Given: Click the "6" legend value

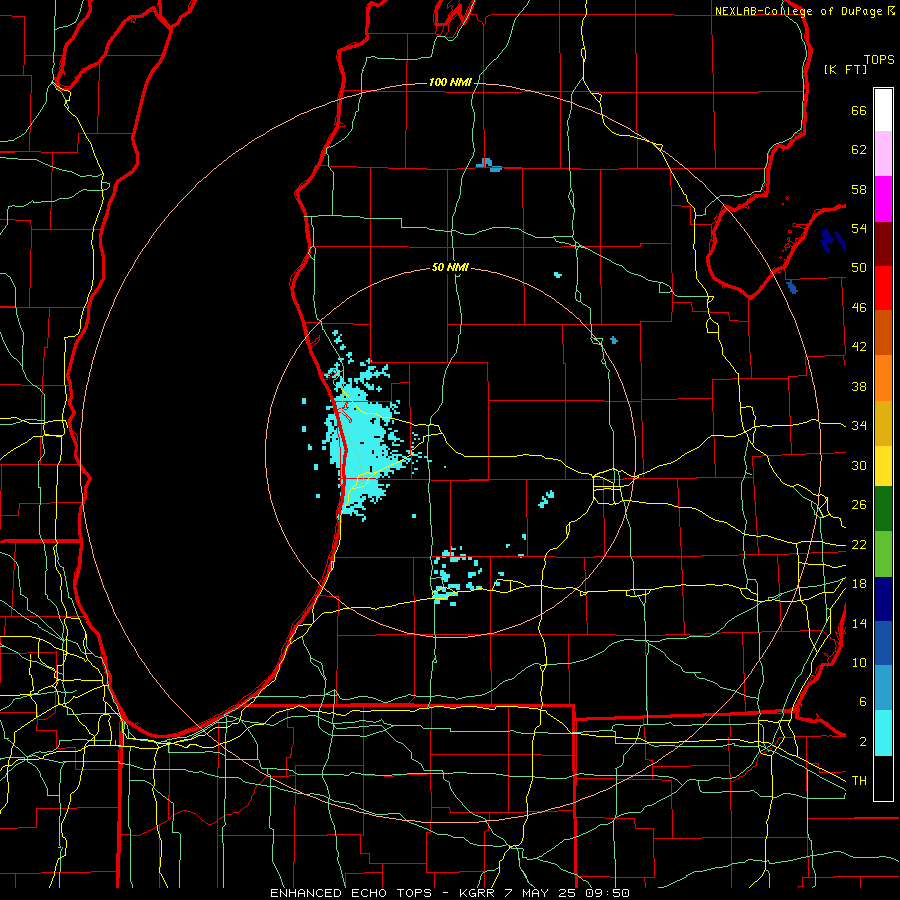Looking at the screenshot, I should click(x=862, y=702).
